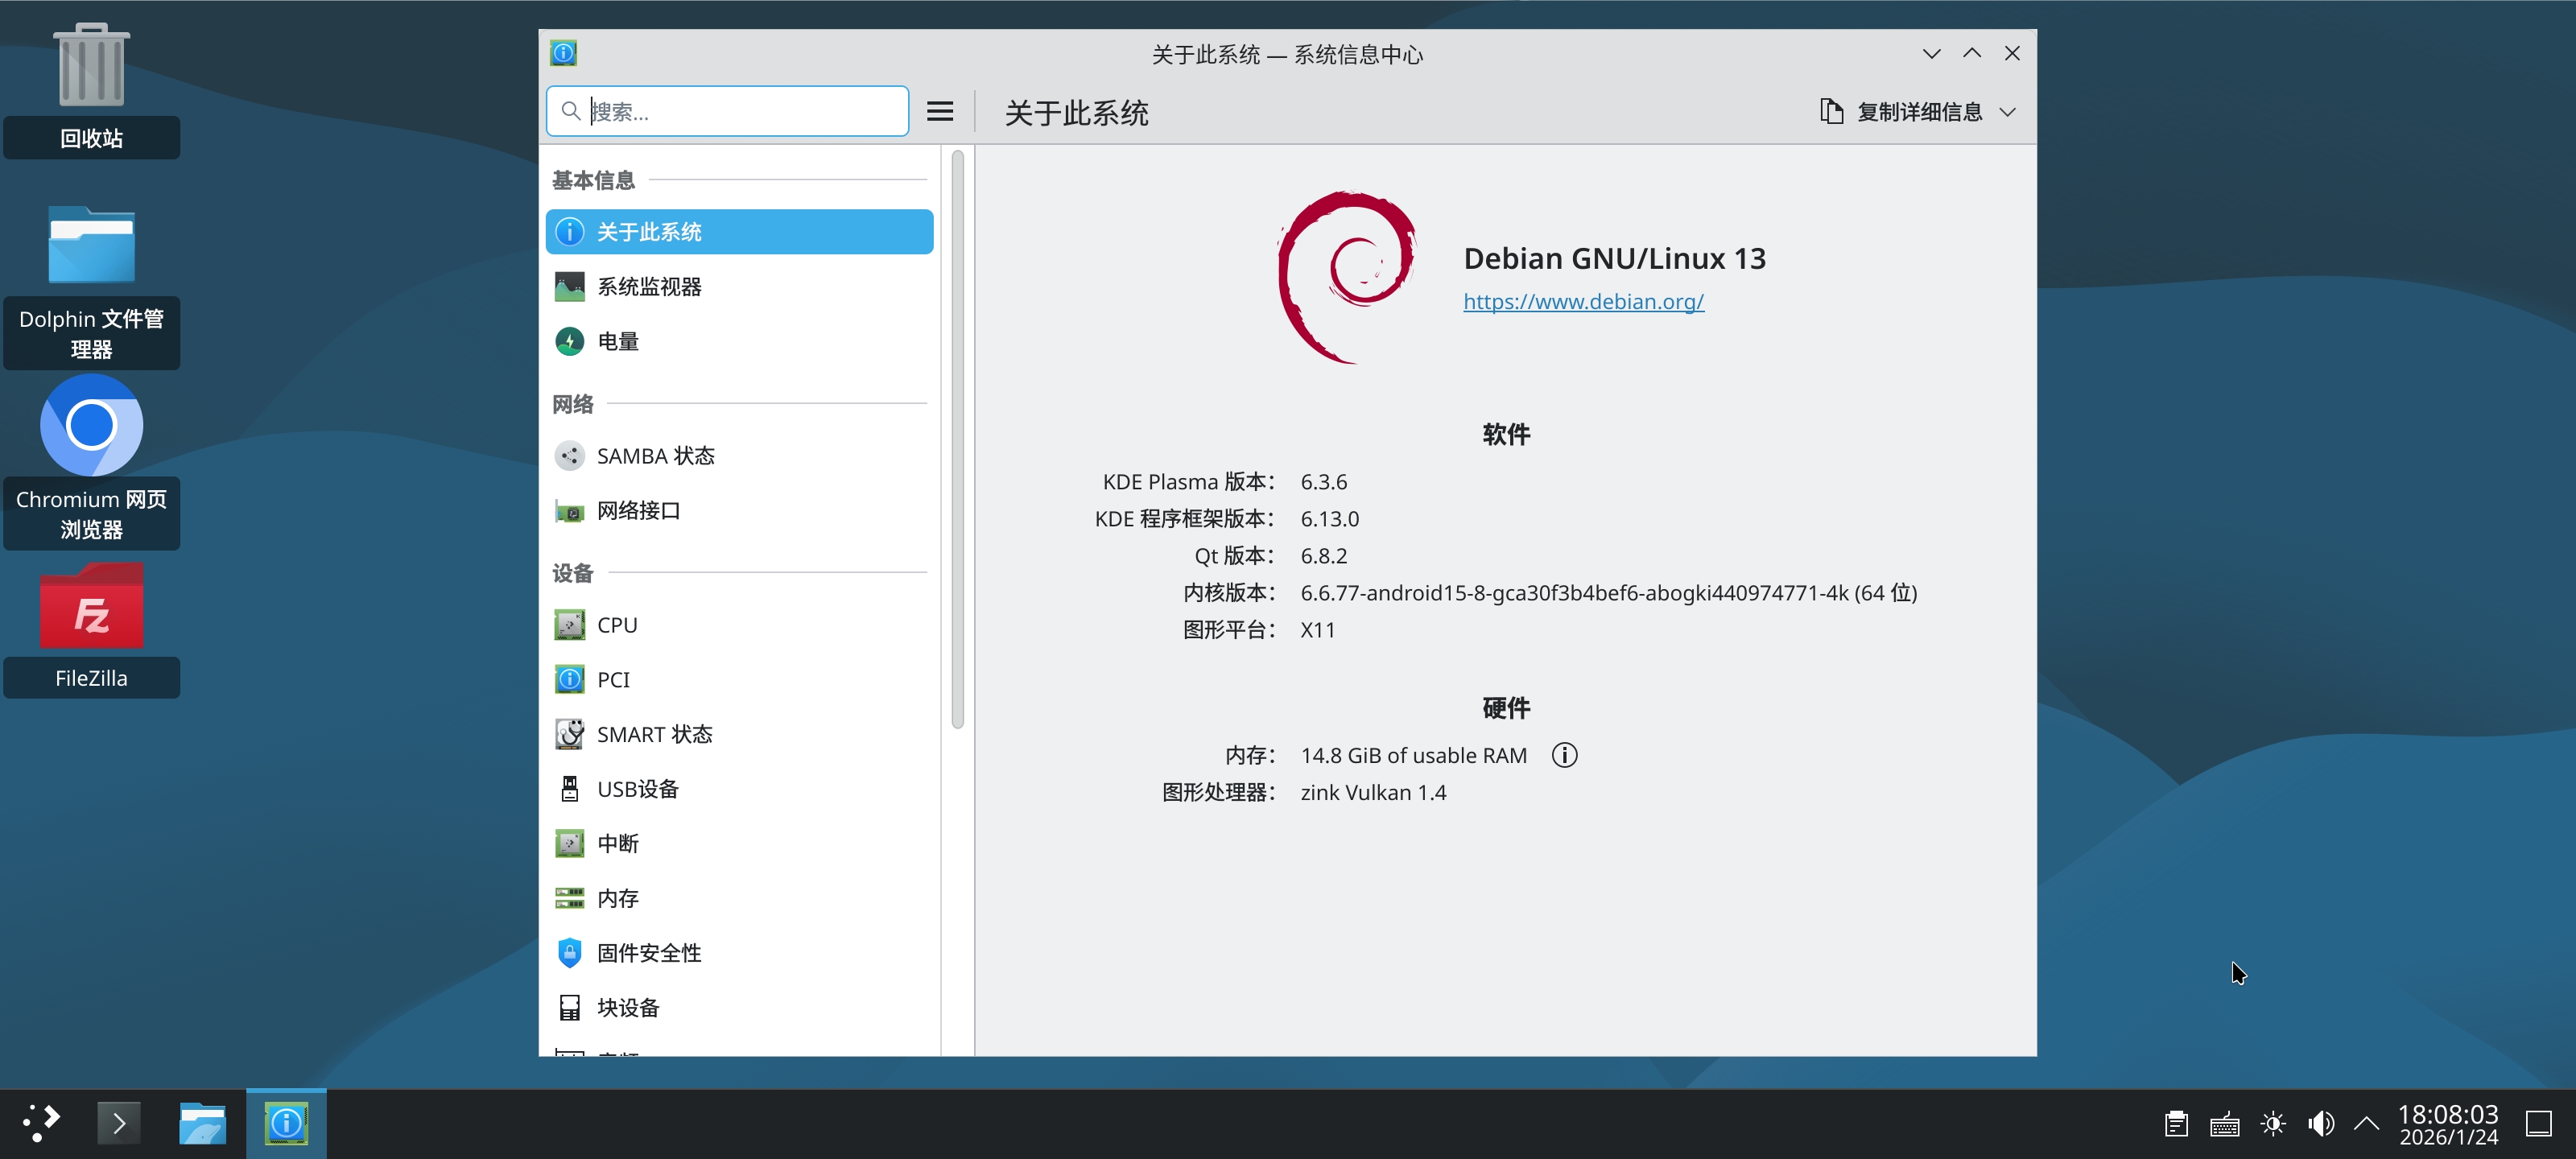Select the CPU device entry
2576x1159 pixels.
(616, 625)
